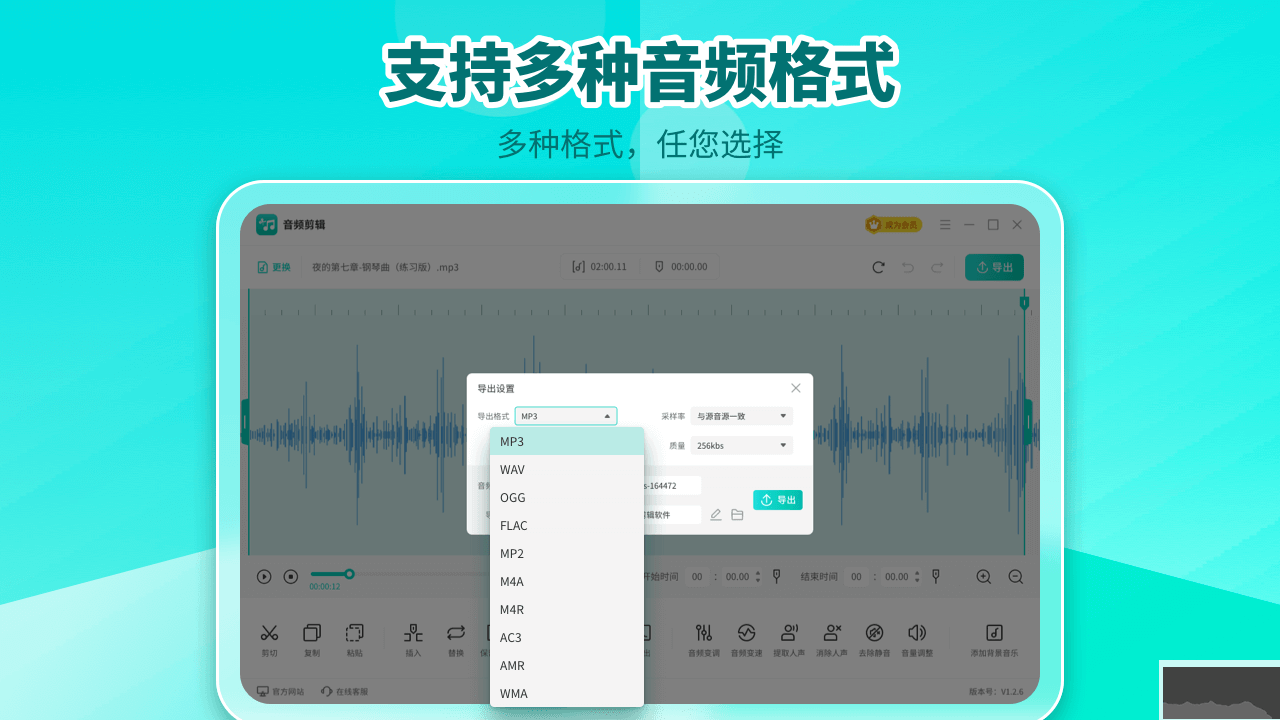
Task: Click the 00:00.00 selection time display
Action: click(681, 267)
